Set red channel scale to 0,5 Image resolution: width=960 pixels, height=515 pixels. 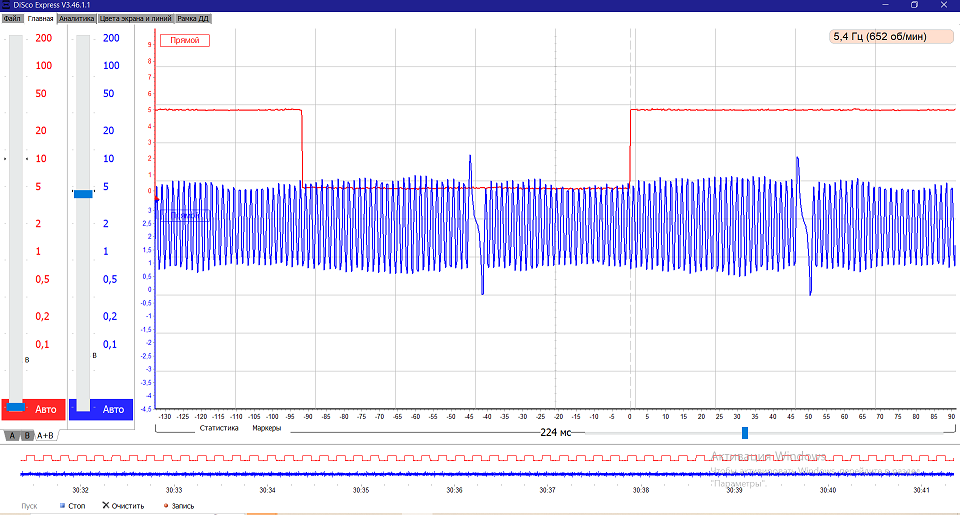[42, 279]
